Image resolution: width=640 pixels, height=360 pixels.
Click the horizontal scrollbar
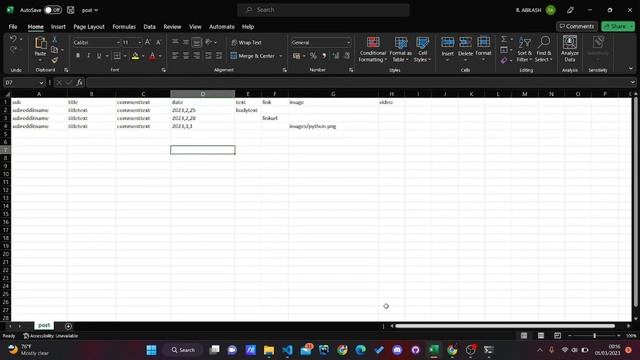(x=505, y=326)
